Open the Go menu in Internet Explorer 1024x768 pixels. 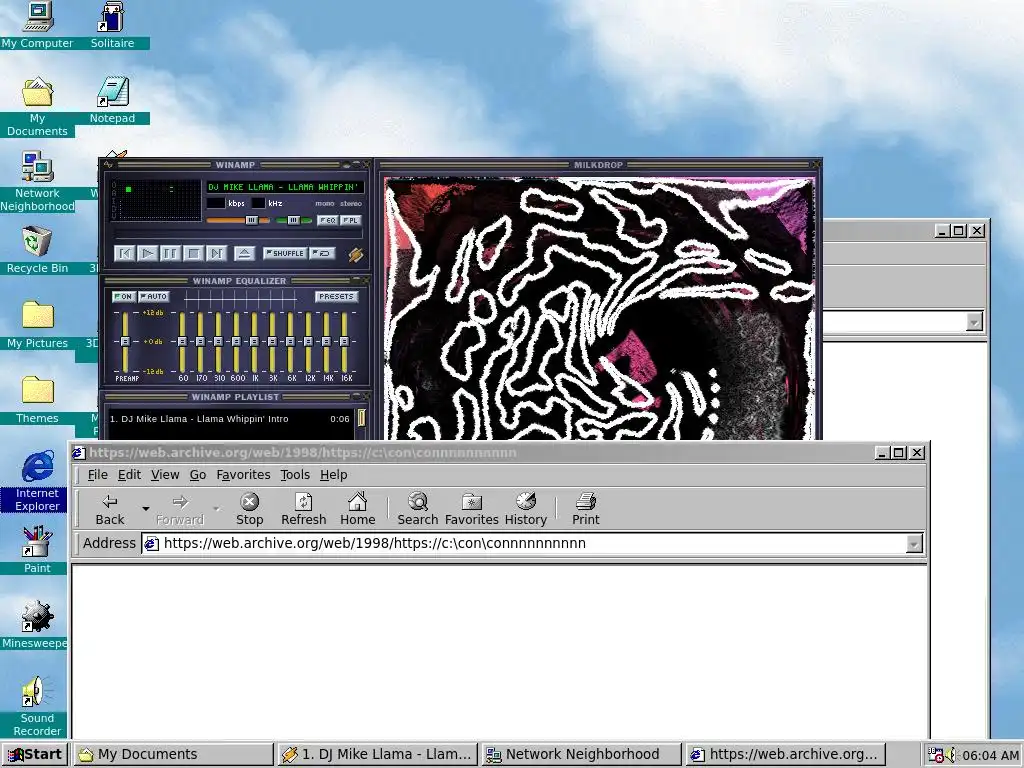coord(198,475)
